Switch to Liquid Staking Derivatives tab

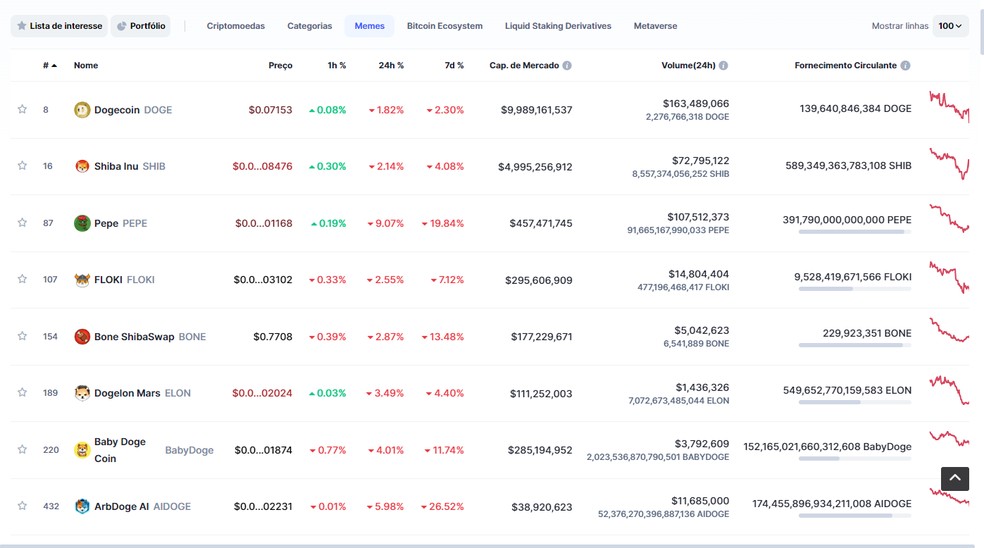point(558,26)
